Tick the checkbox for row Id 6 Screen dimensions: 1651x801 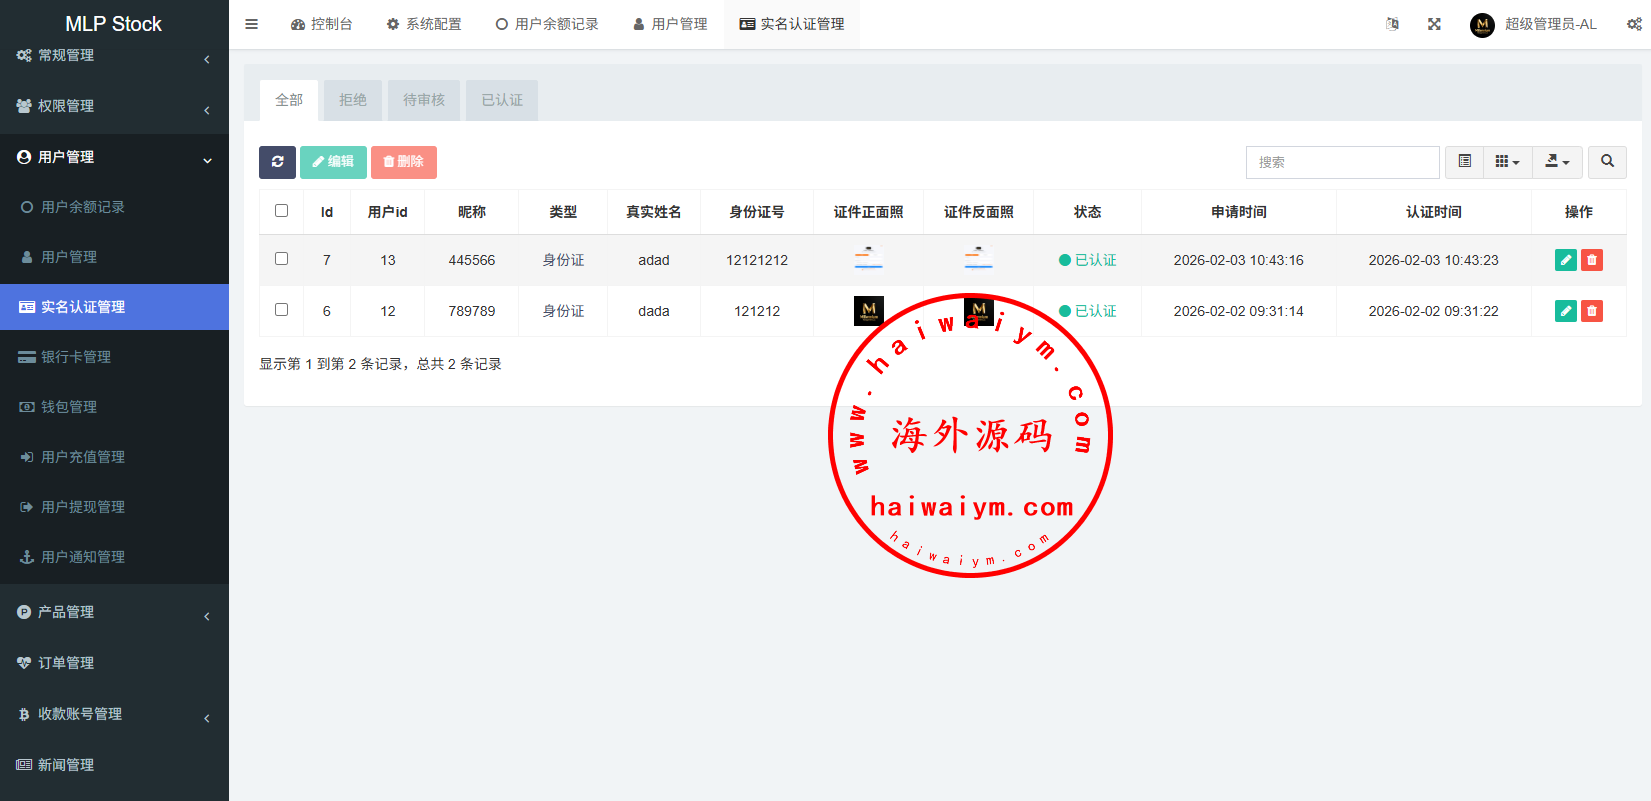coord(281,310)
